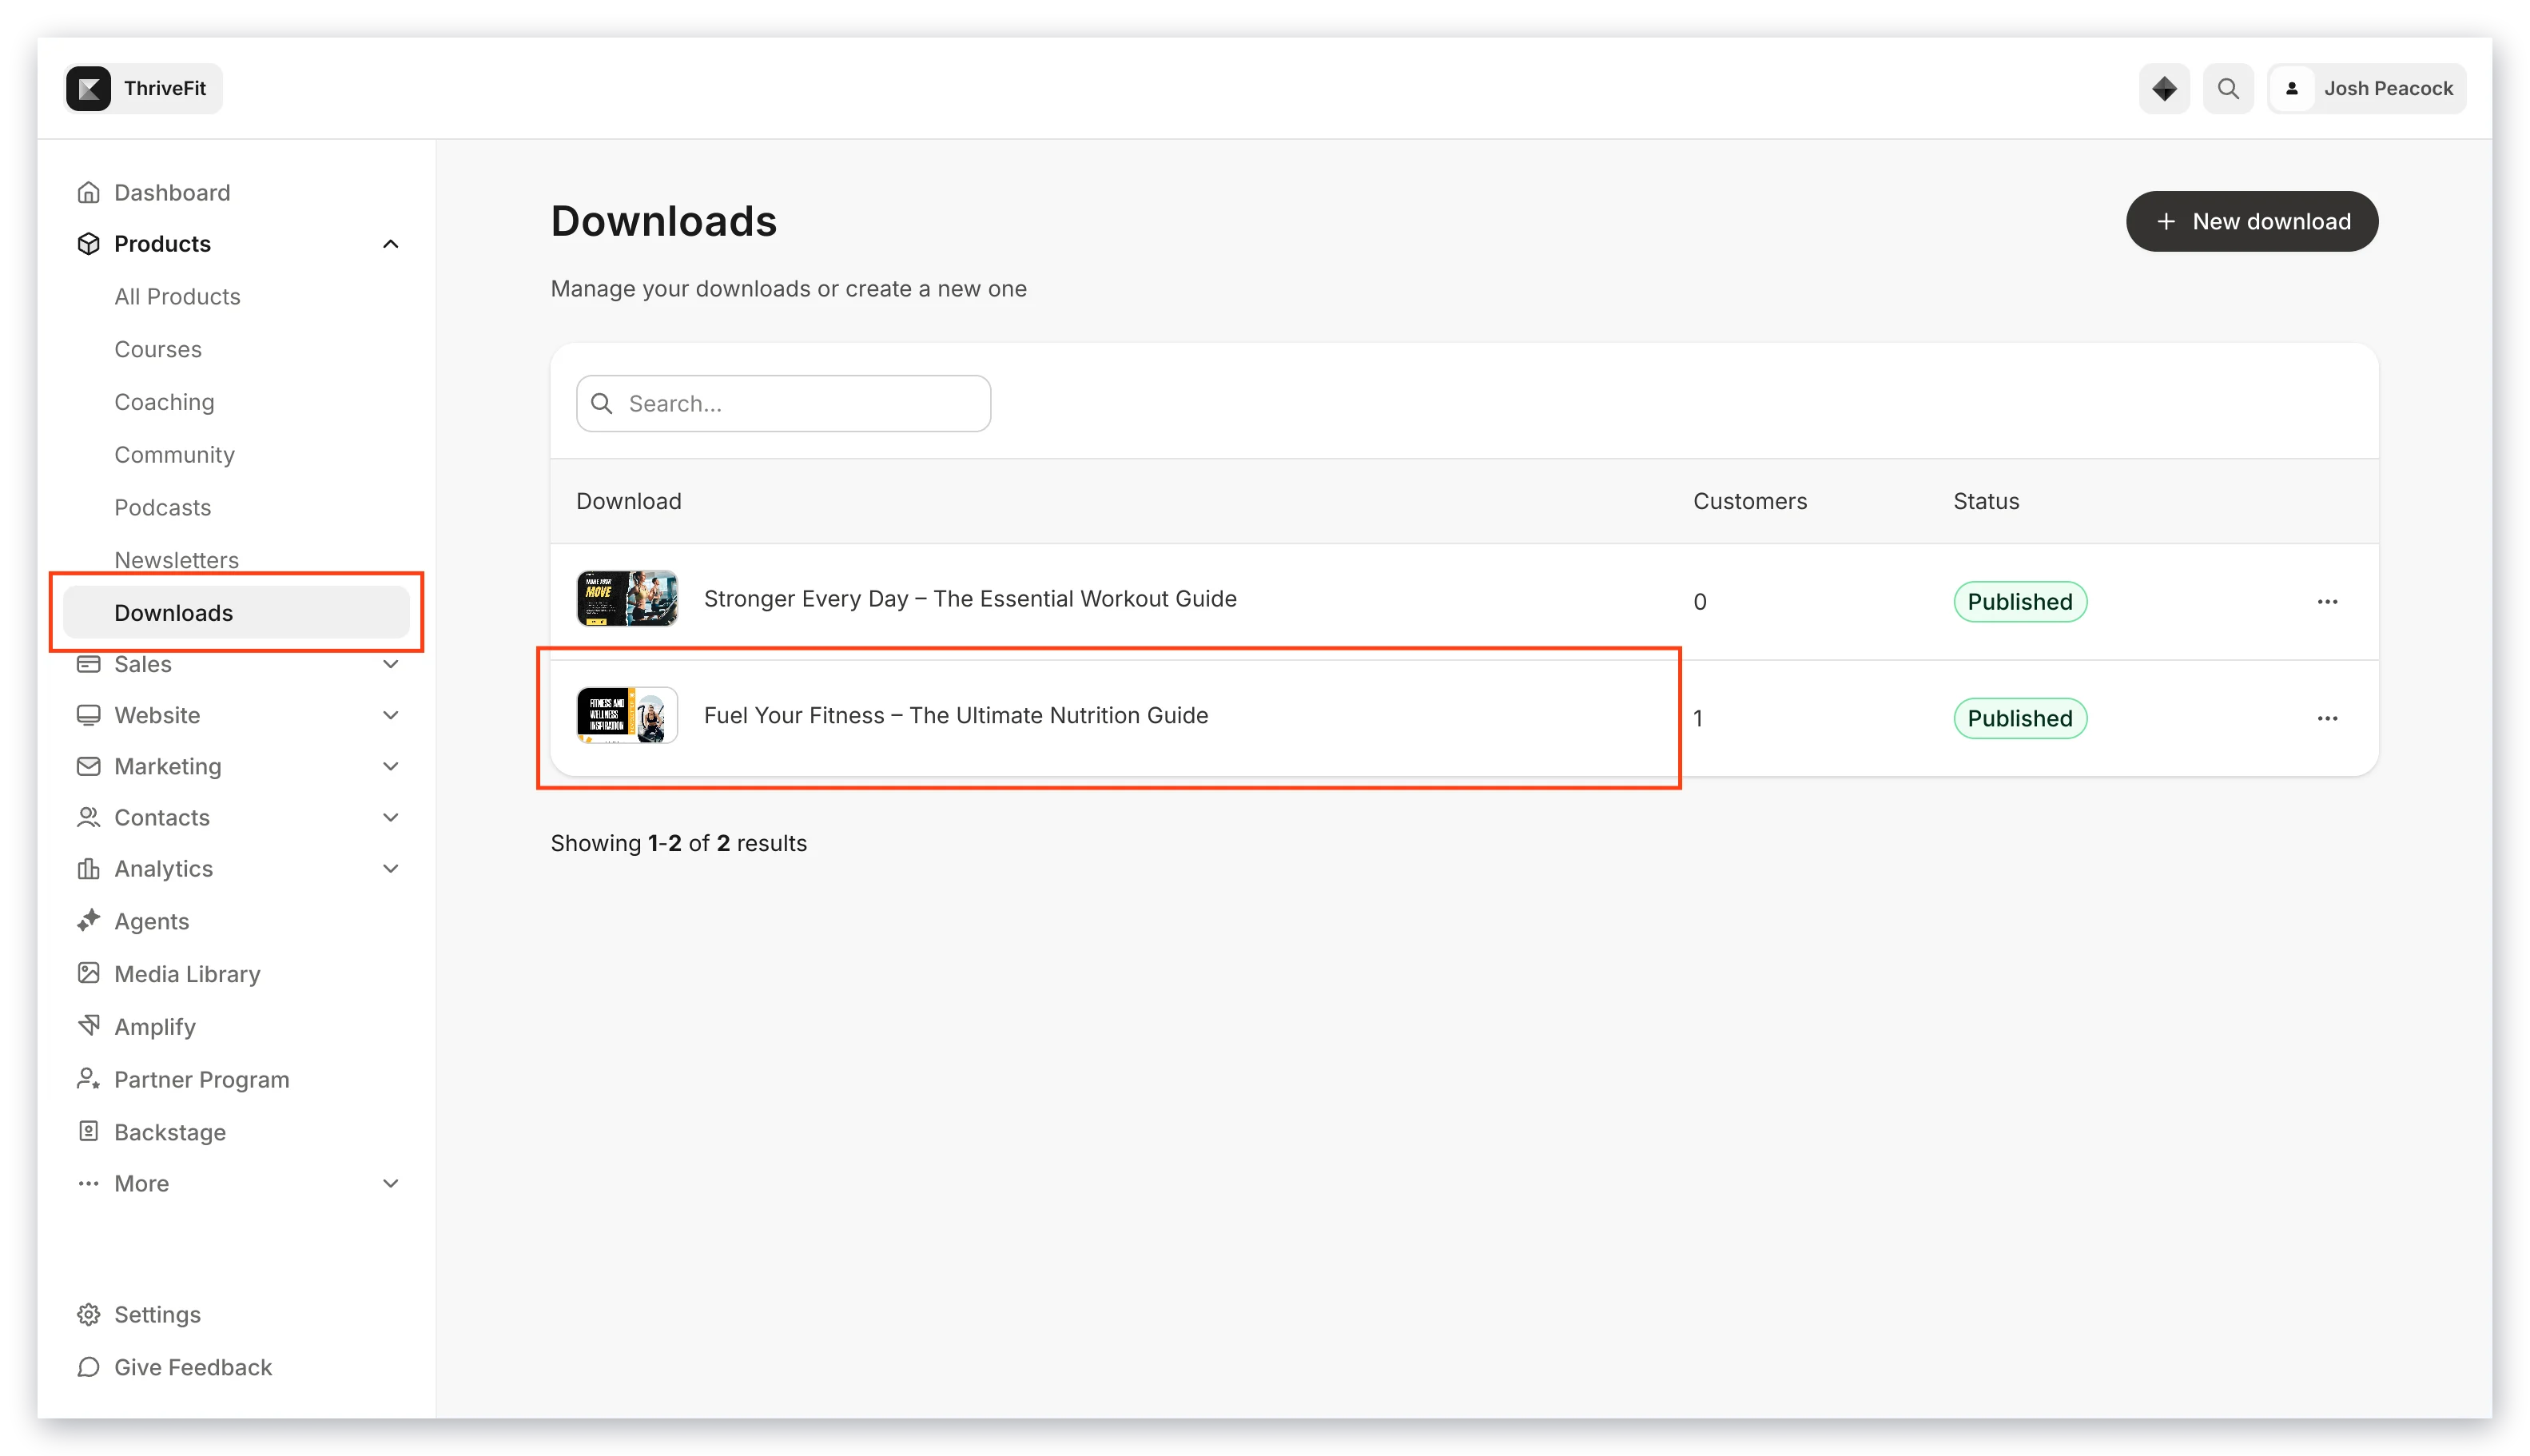Click the magnifier icon inside the search box
This screenshot has height=1456, width=2530.
pos(601,403)
